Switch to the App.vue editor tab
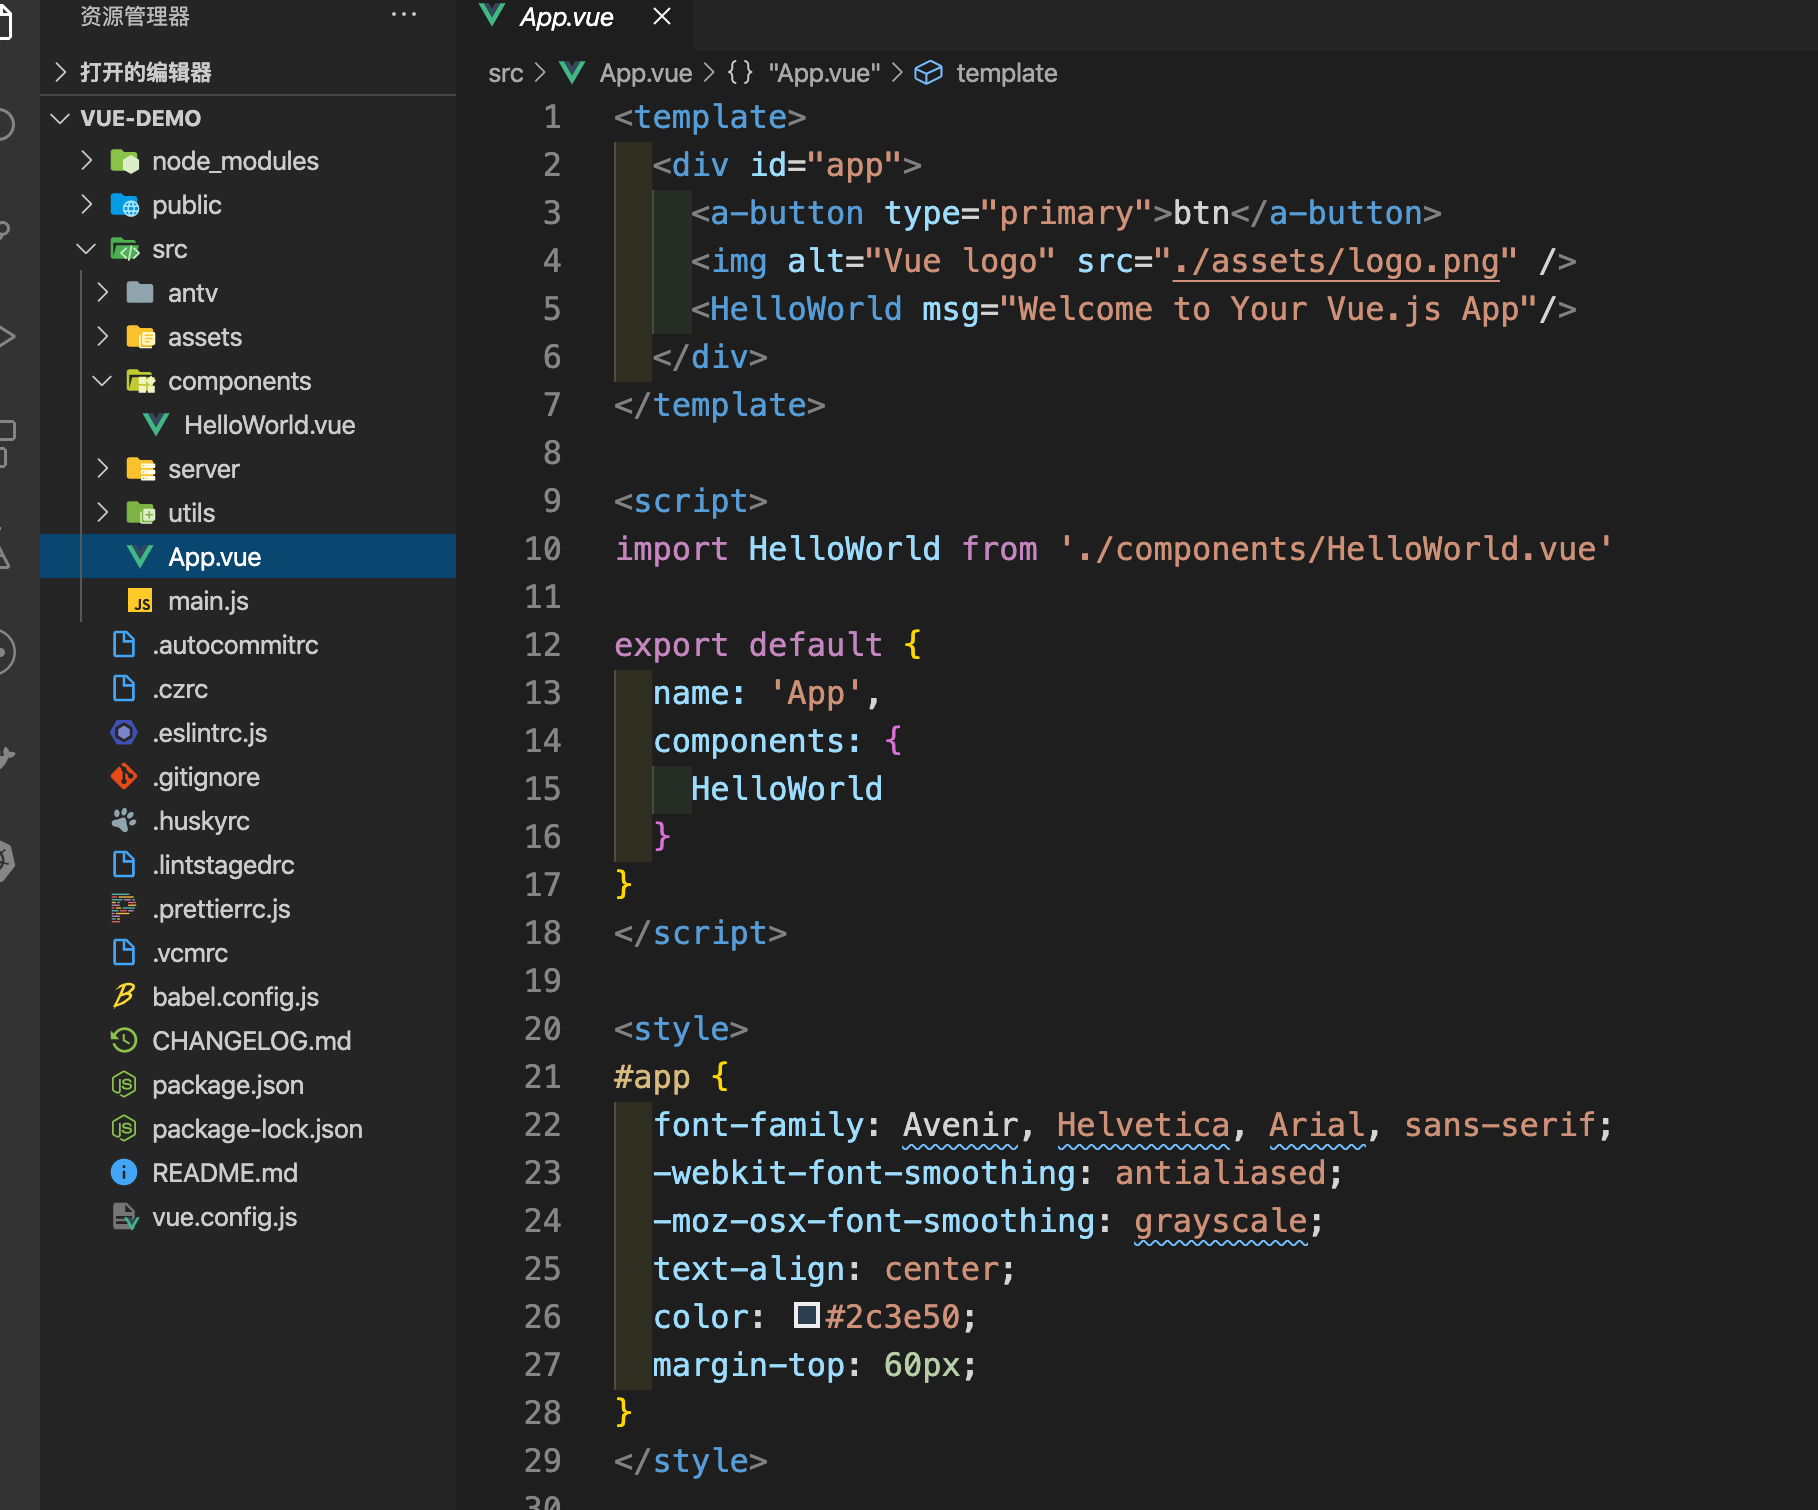This screenshot has height=1510, width=1818. pos(565,18)
